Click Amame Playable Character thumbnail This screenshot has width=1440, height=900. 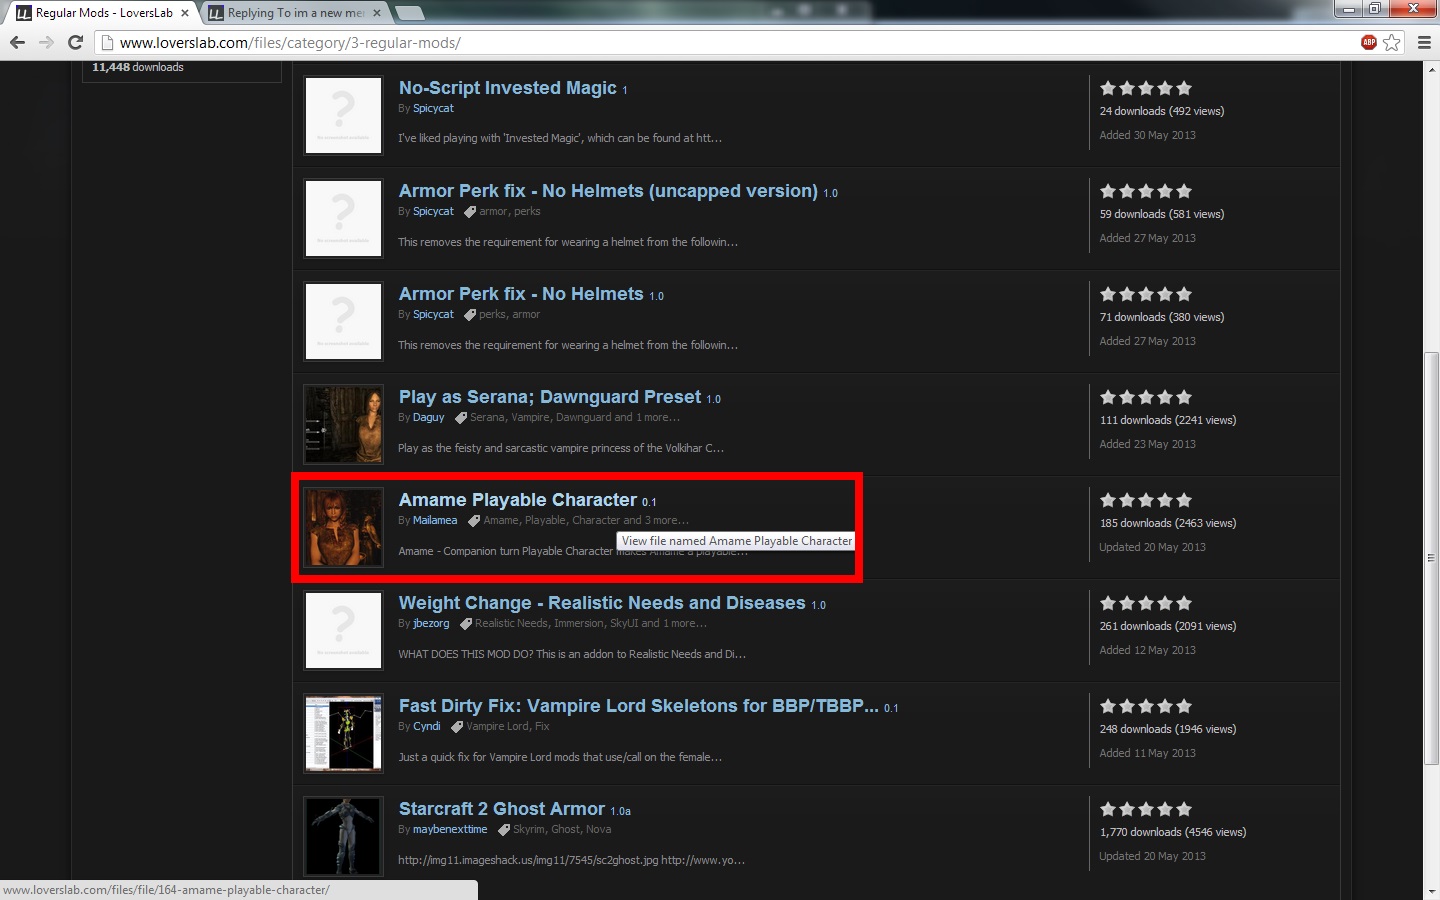(x=343, y=528)
